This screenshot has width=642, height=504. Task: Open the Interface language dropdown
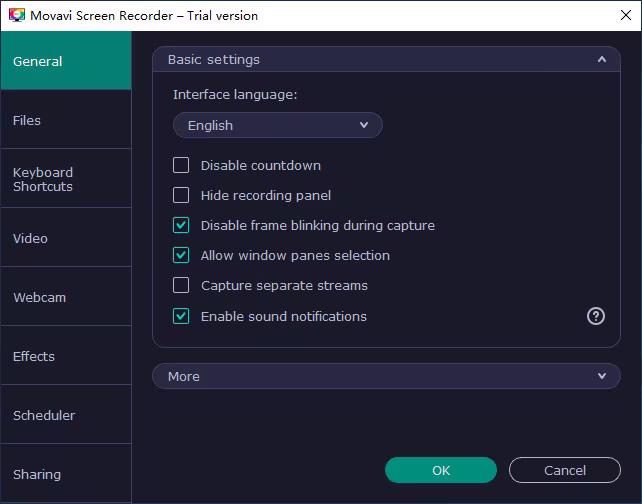coord(278,125)
